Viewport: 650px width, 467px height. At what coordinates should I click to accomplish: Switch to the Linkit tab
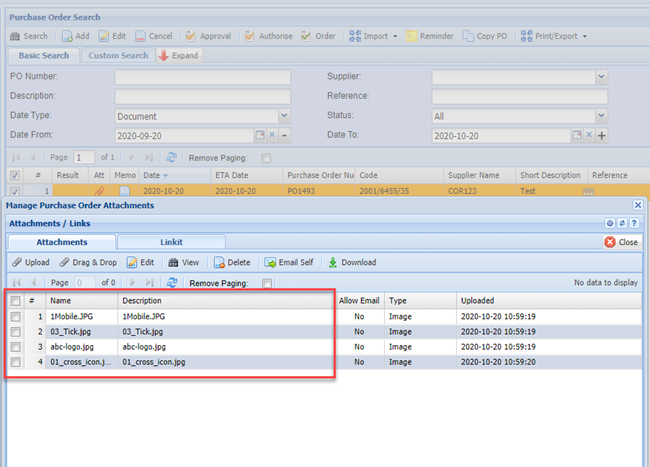(x=170, y=242)
